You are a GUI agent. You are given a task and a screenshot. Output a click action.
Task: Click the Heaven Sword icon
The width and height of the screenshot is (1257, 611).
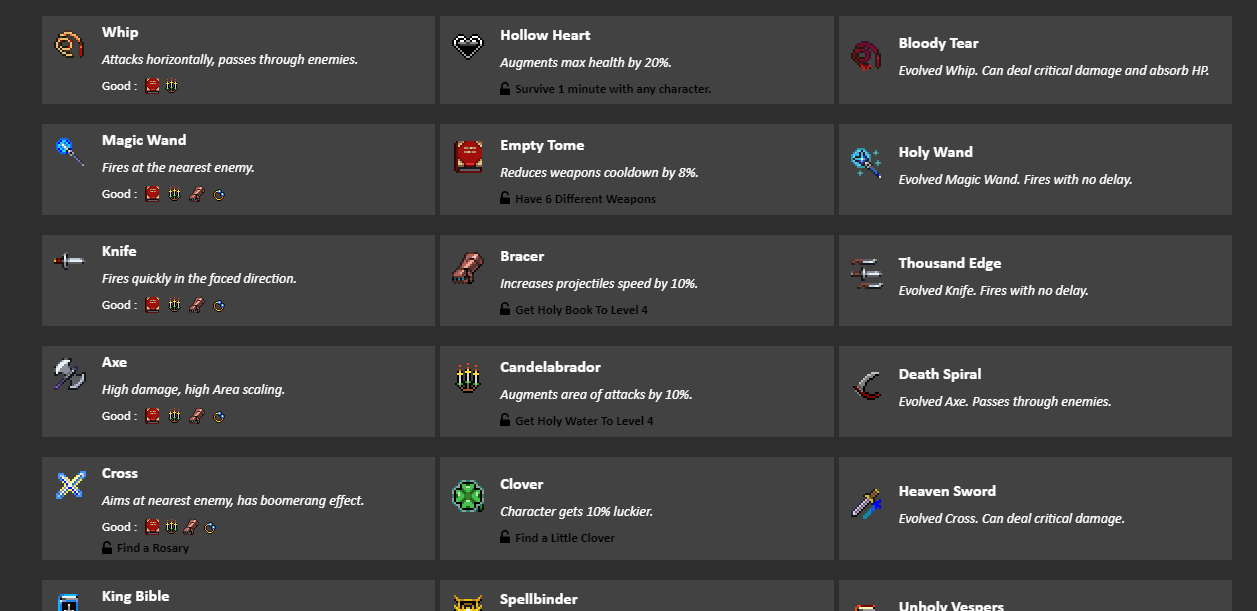point(866,502)
